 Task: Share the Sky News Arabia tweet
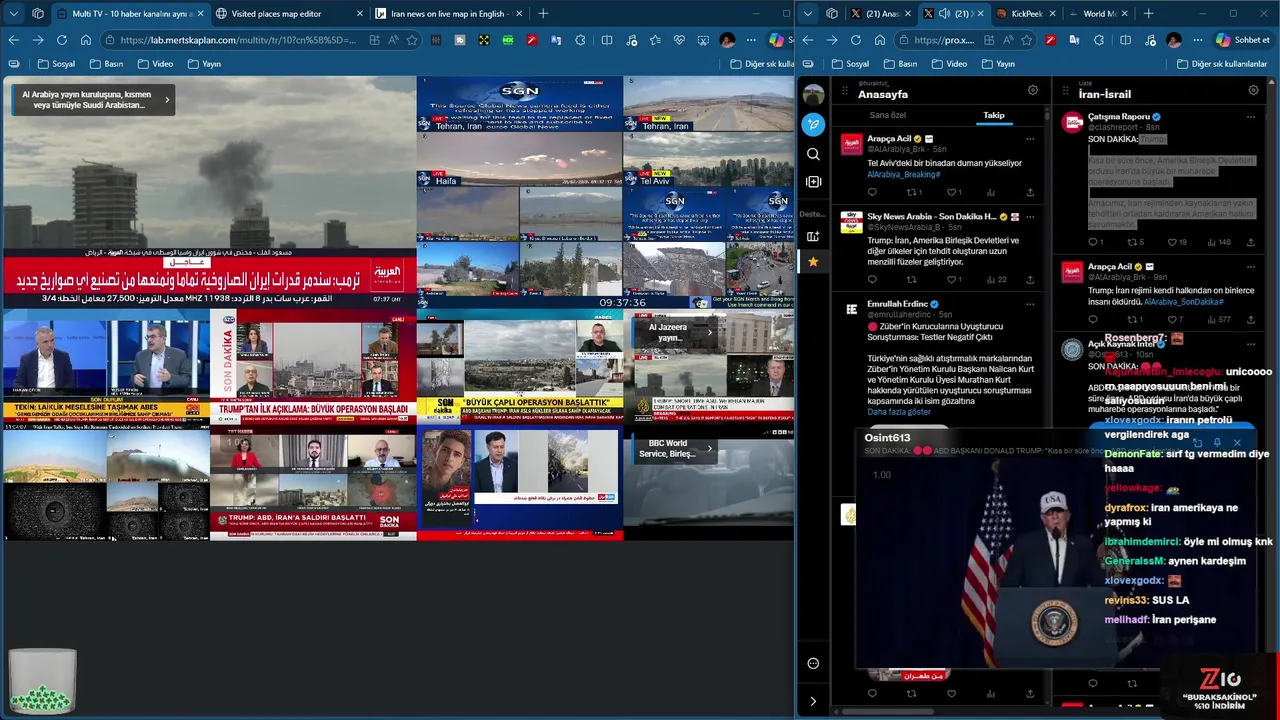coord(1030,280)
